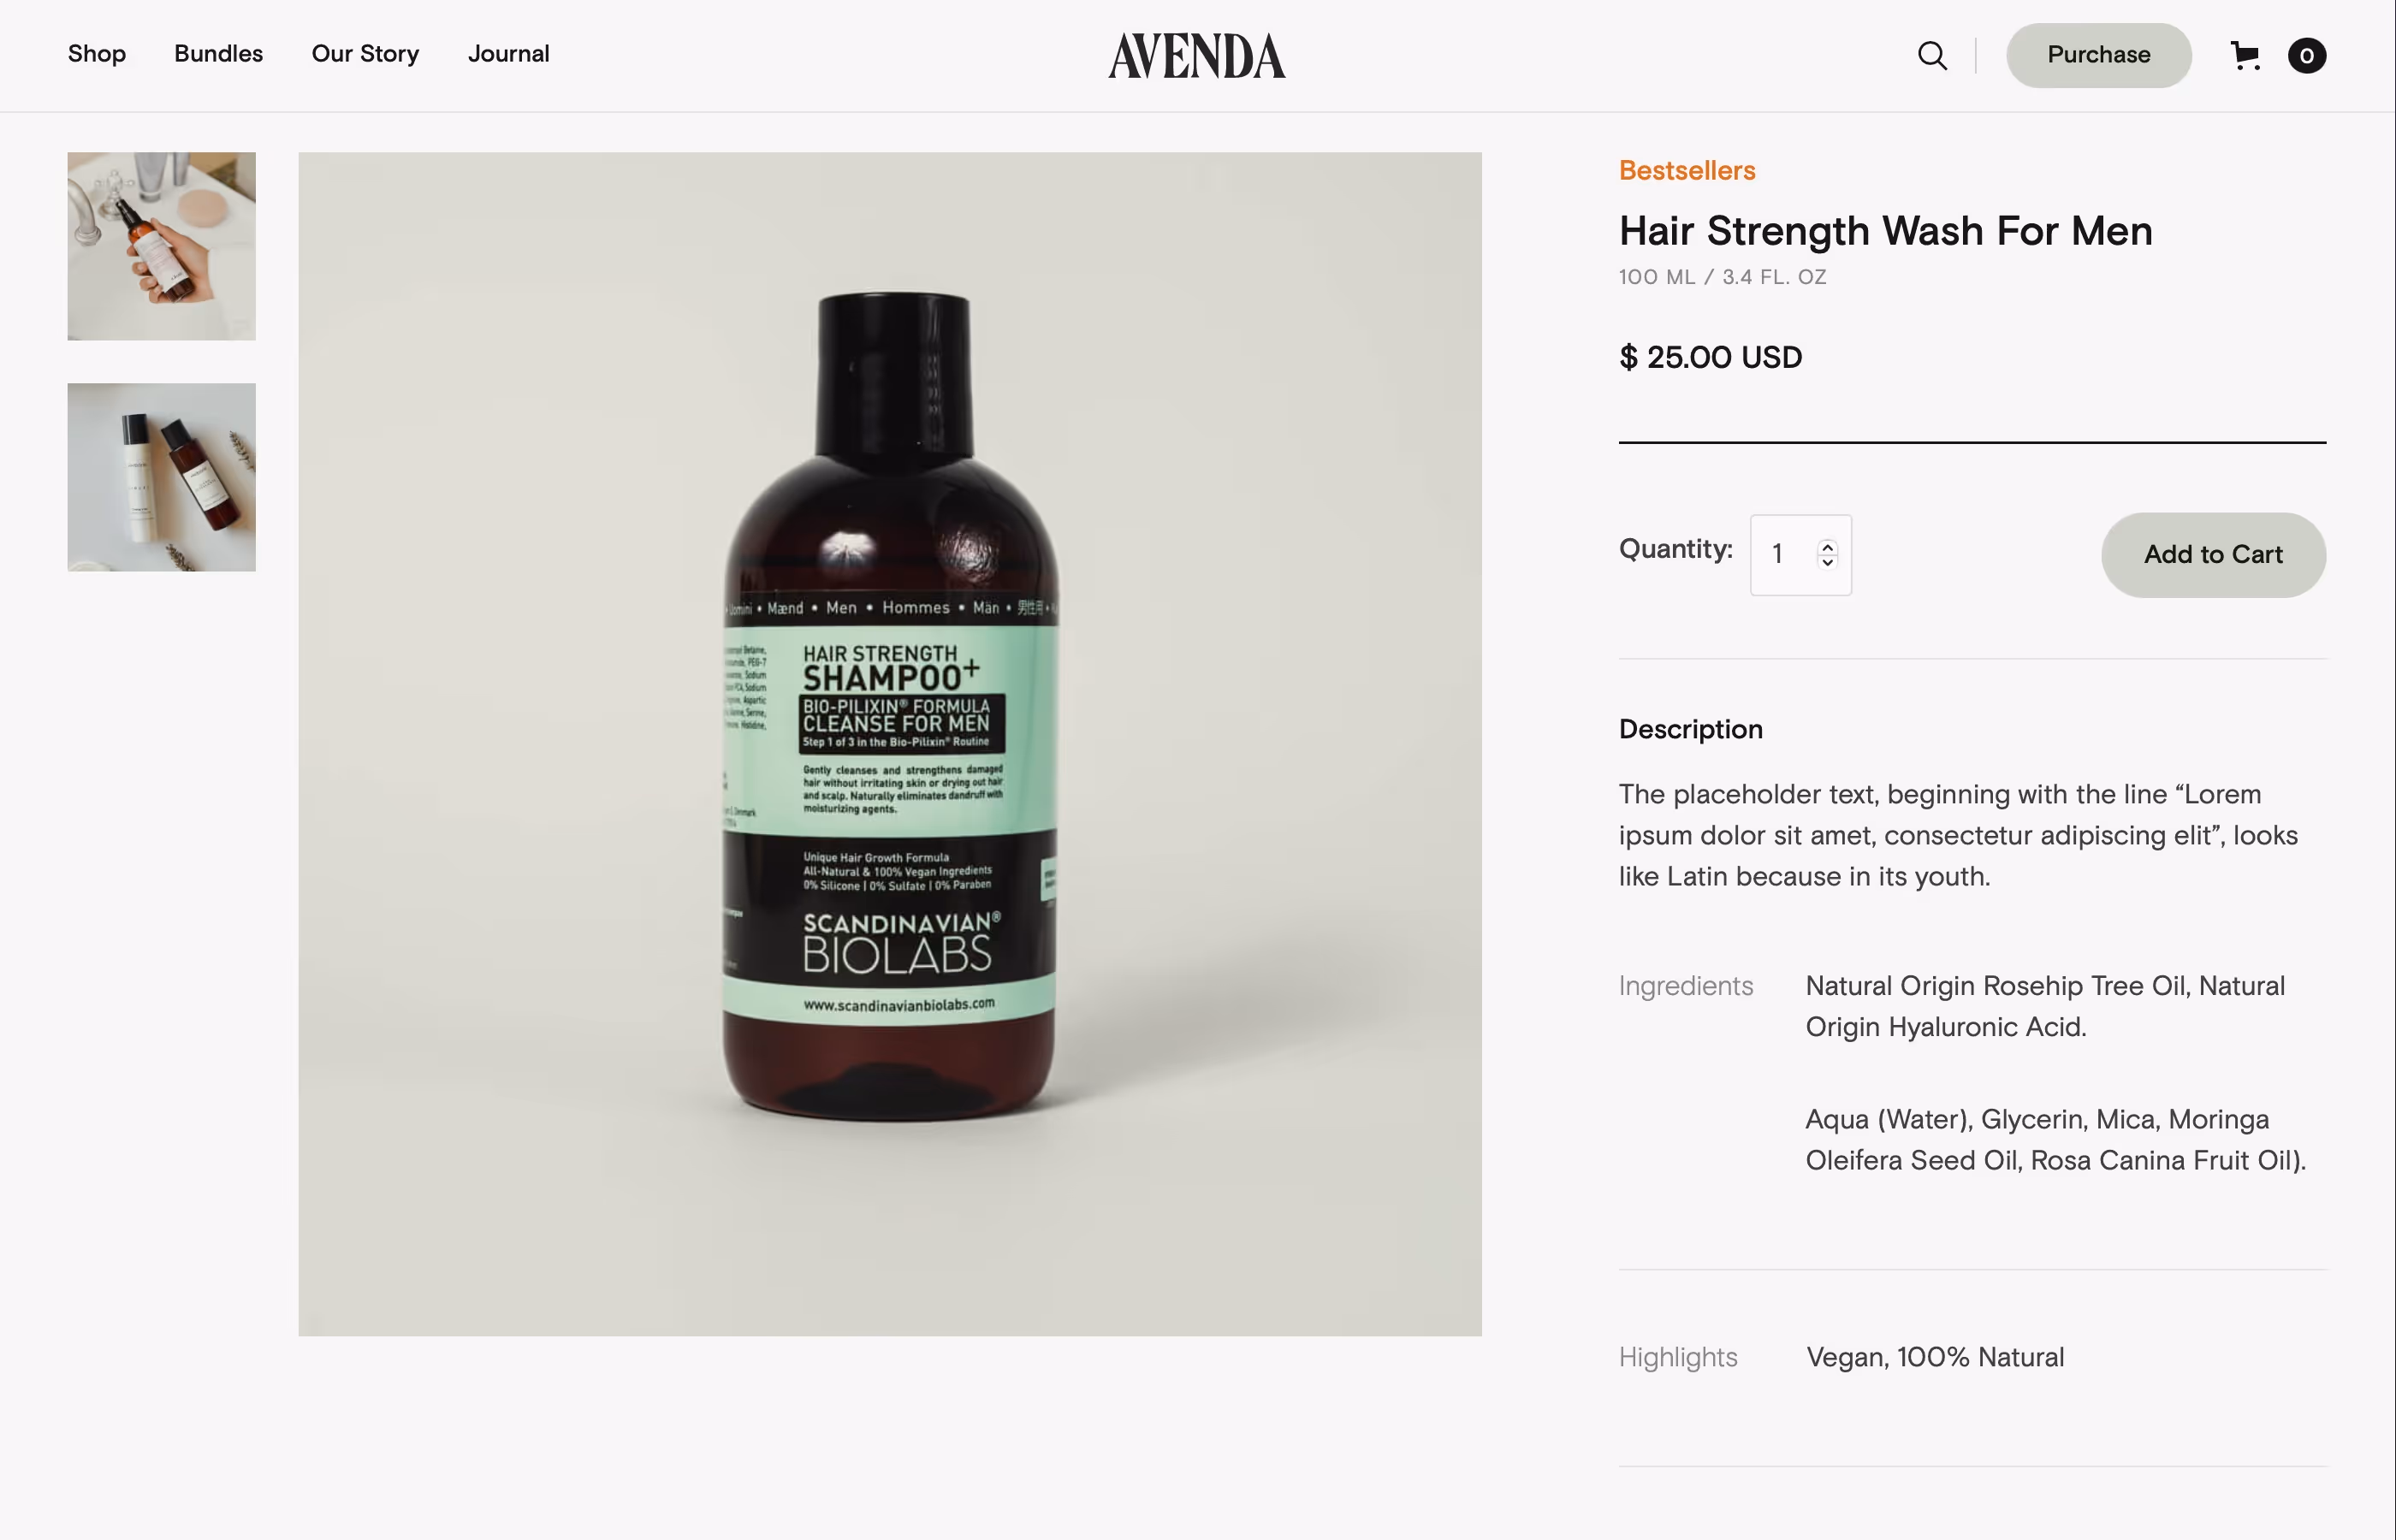This screenshot has height=1540, width=2396.
Task: Click the Hair Strength Wash title
Action: point(1885,231)
